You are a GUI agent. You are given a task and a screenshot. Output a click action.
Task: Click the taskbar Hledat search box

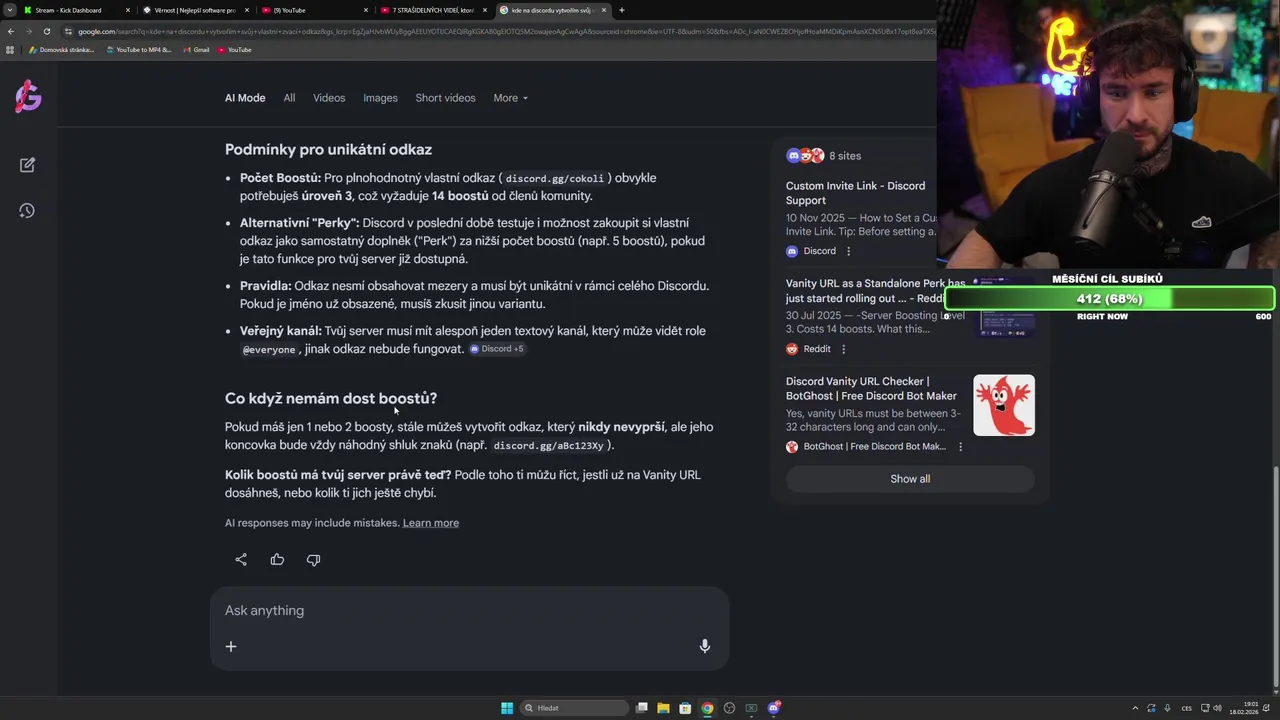click(x=573, y=708)
